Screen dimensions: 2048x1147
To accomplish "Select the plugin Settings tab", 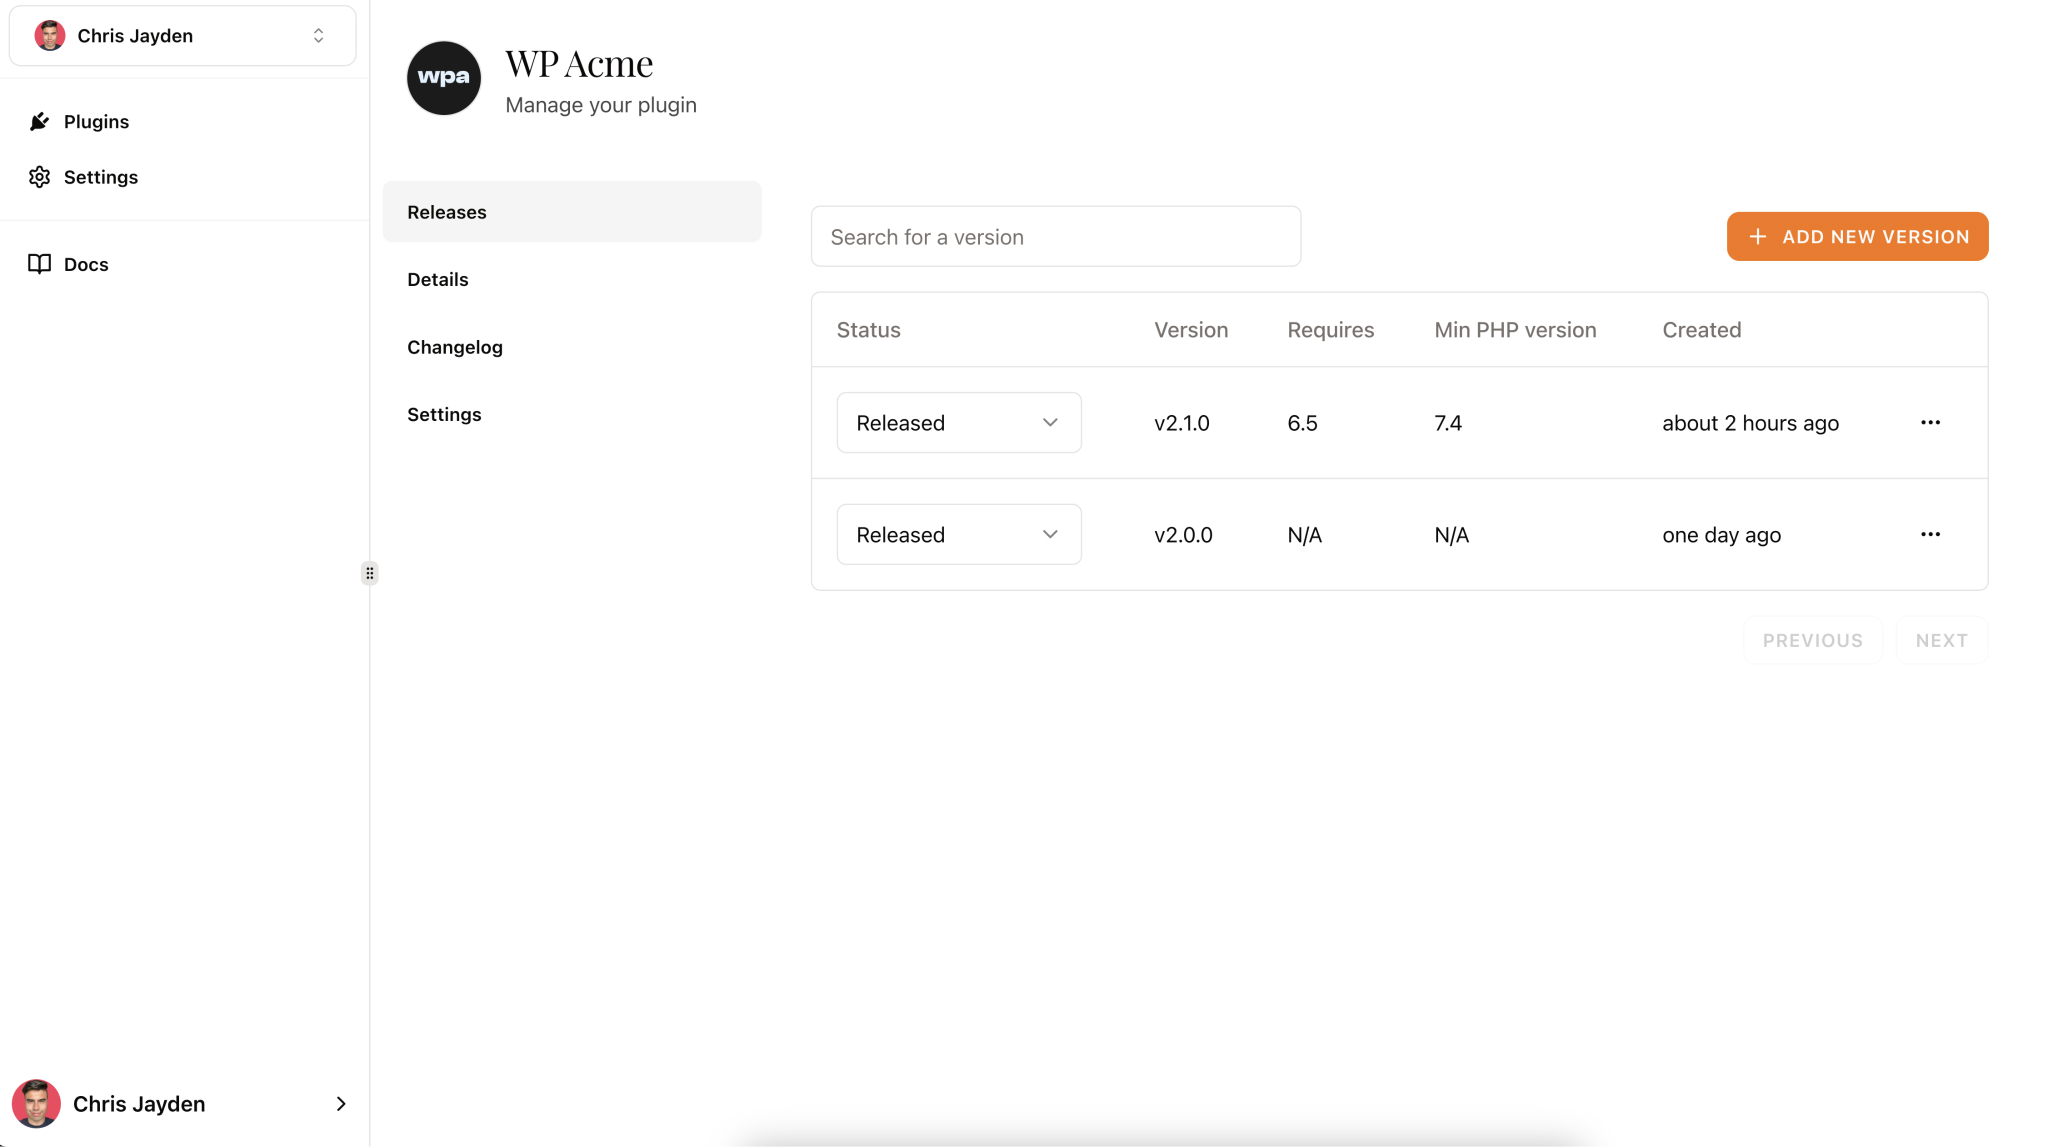I will tap(444, 413).
